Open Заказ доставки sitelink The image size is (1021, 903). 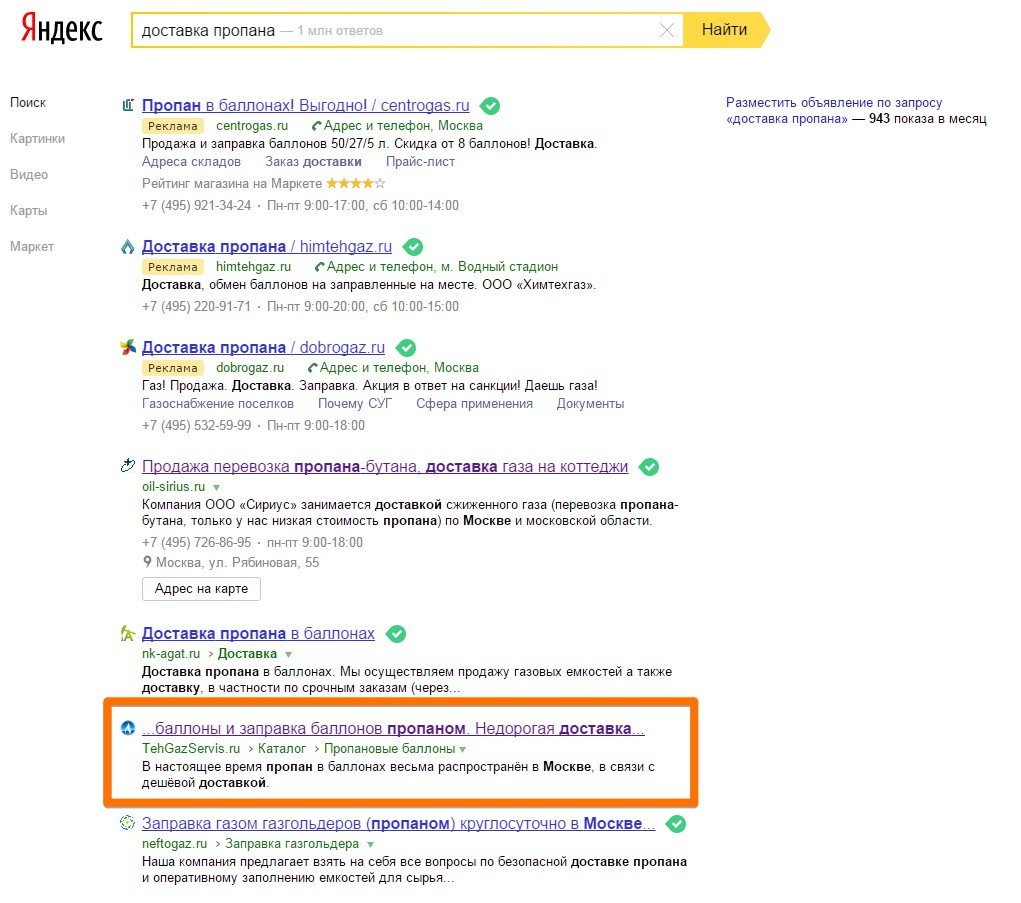(x=313, y=161)
